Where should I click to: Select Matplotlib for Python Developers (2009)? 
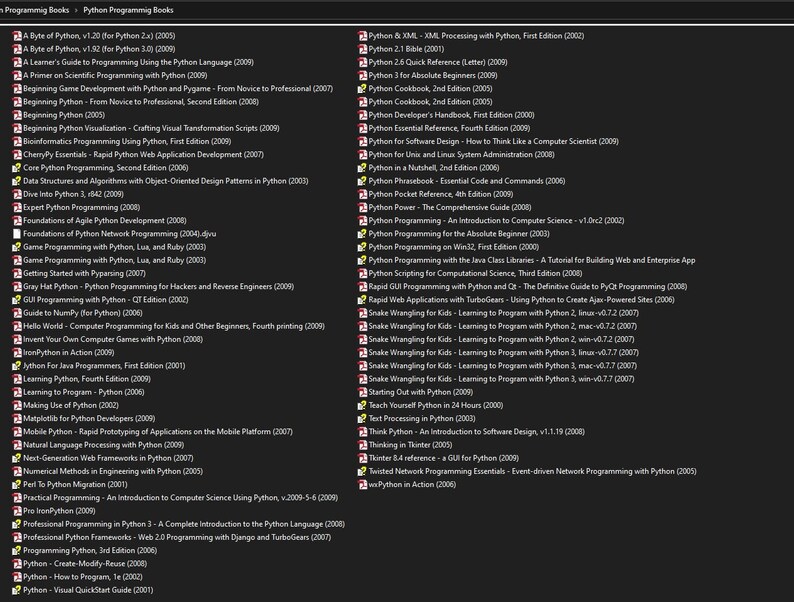tap(89, 418)
